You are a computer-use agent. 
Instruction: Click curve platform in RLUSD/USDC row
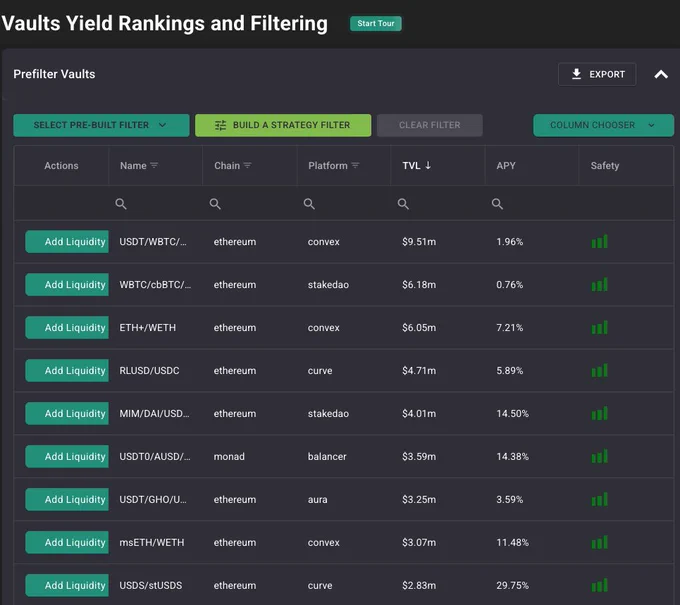320,370
